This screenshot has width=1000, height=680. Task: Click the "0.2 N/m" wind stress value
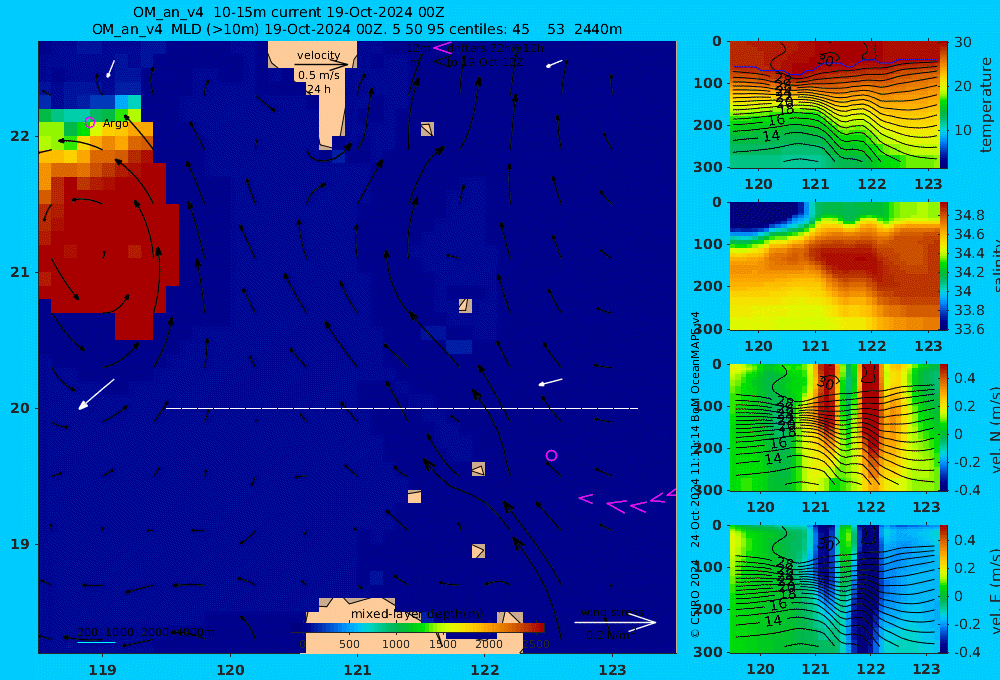pos(608,635)
